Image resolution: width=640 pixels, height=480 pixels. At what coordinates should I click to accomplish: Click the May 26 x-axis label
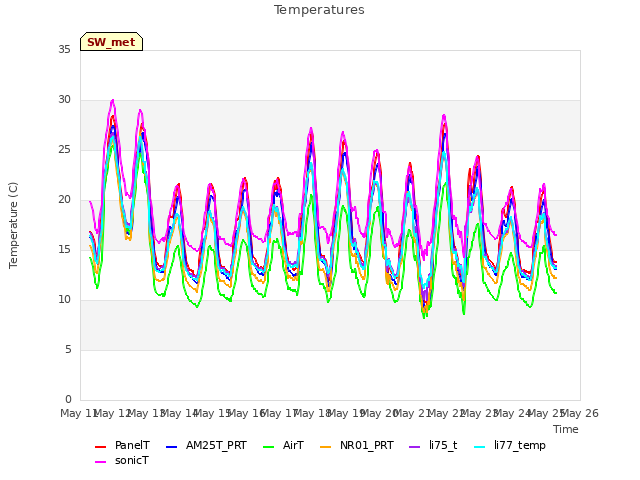coord(580,413)
